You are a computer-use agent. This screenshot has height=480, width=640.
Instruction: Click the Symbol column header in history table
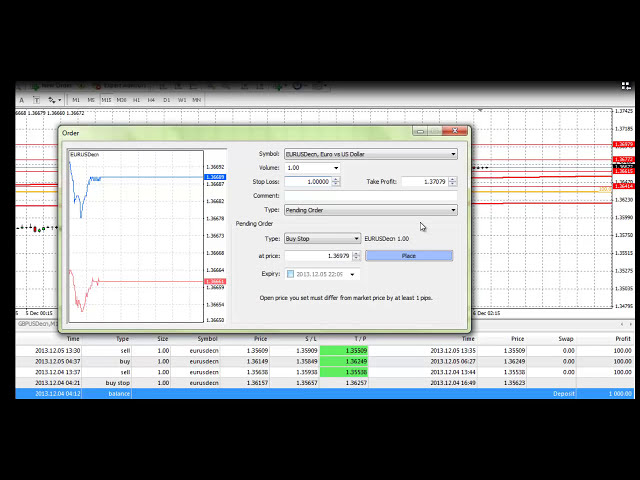(x=207, y=339)
